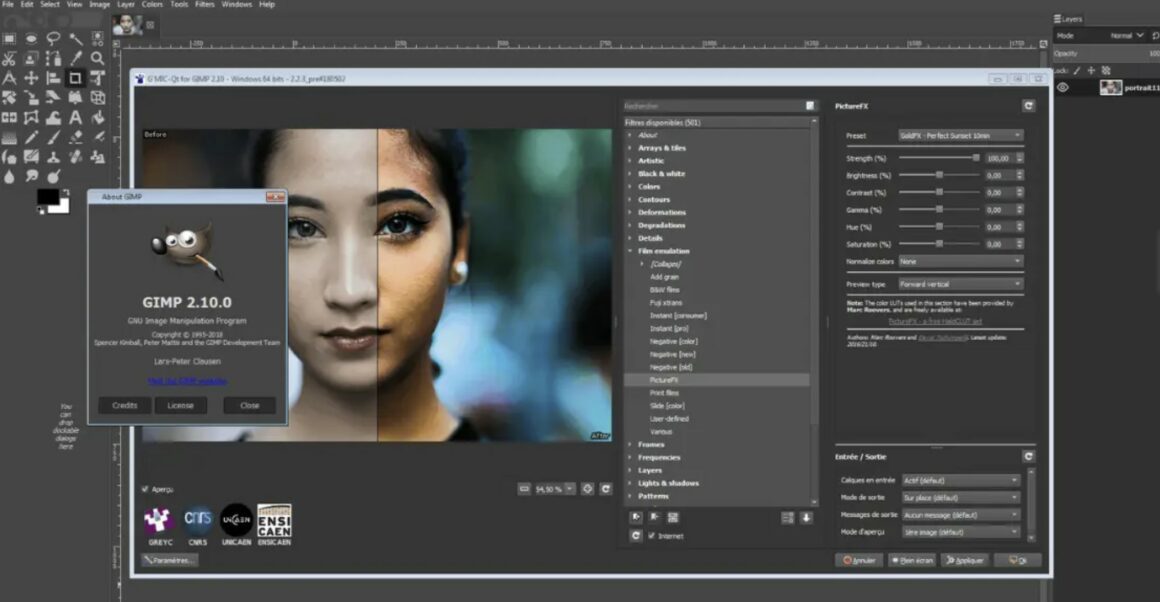Select the Move tool

tap(31, 78)
